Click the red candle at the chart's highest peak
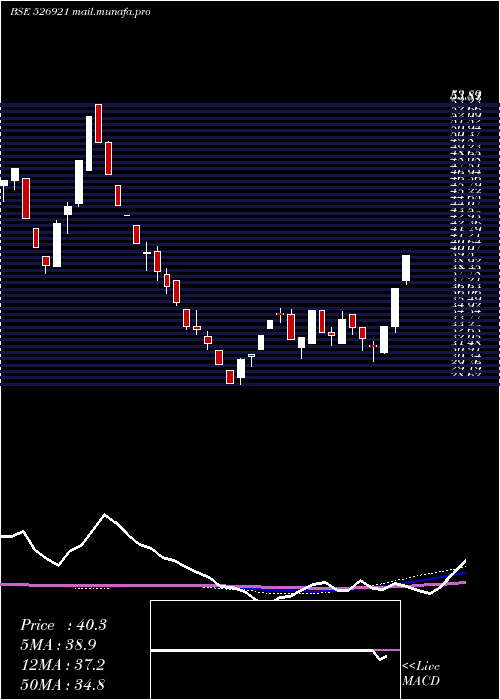Image resolution: width=500 pixels, height=700 pixels. [98, 124]
